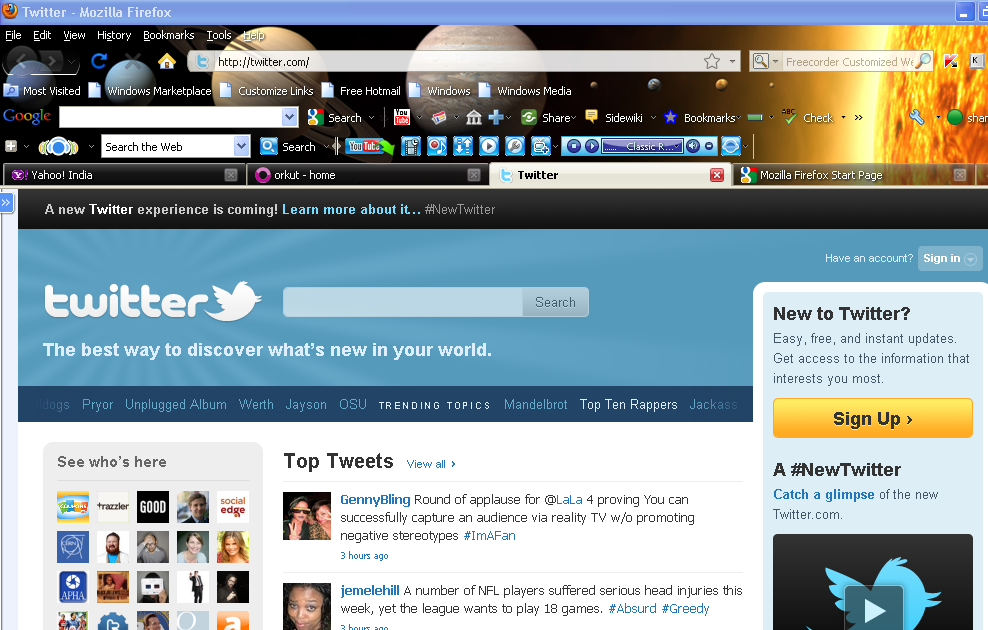Expand Google Toolbar overflow chevron
The image size is (988, 630).
pyautogui.click(x=858, y=117)
